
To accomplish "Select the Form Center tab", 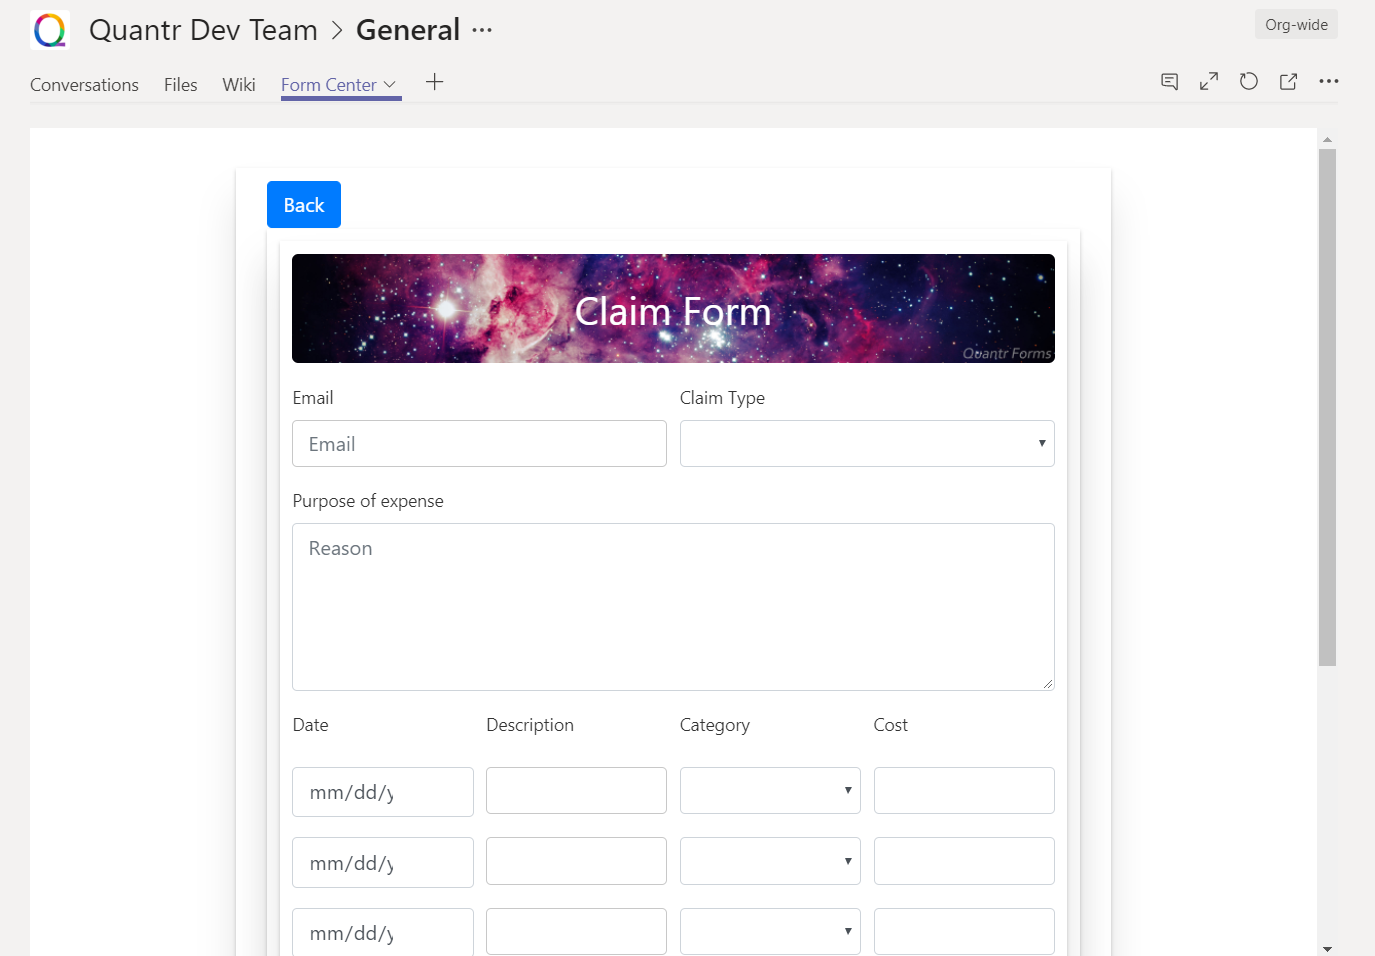I will pos(329,85).
